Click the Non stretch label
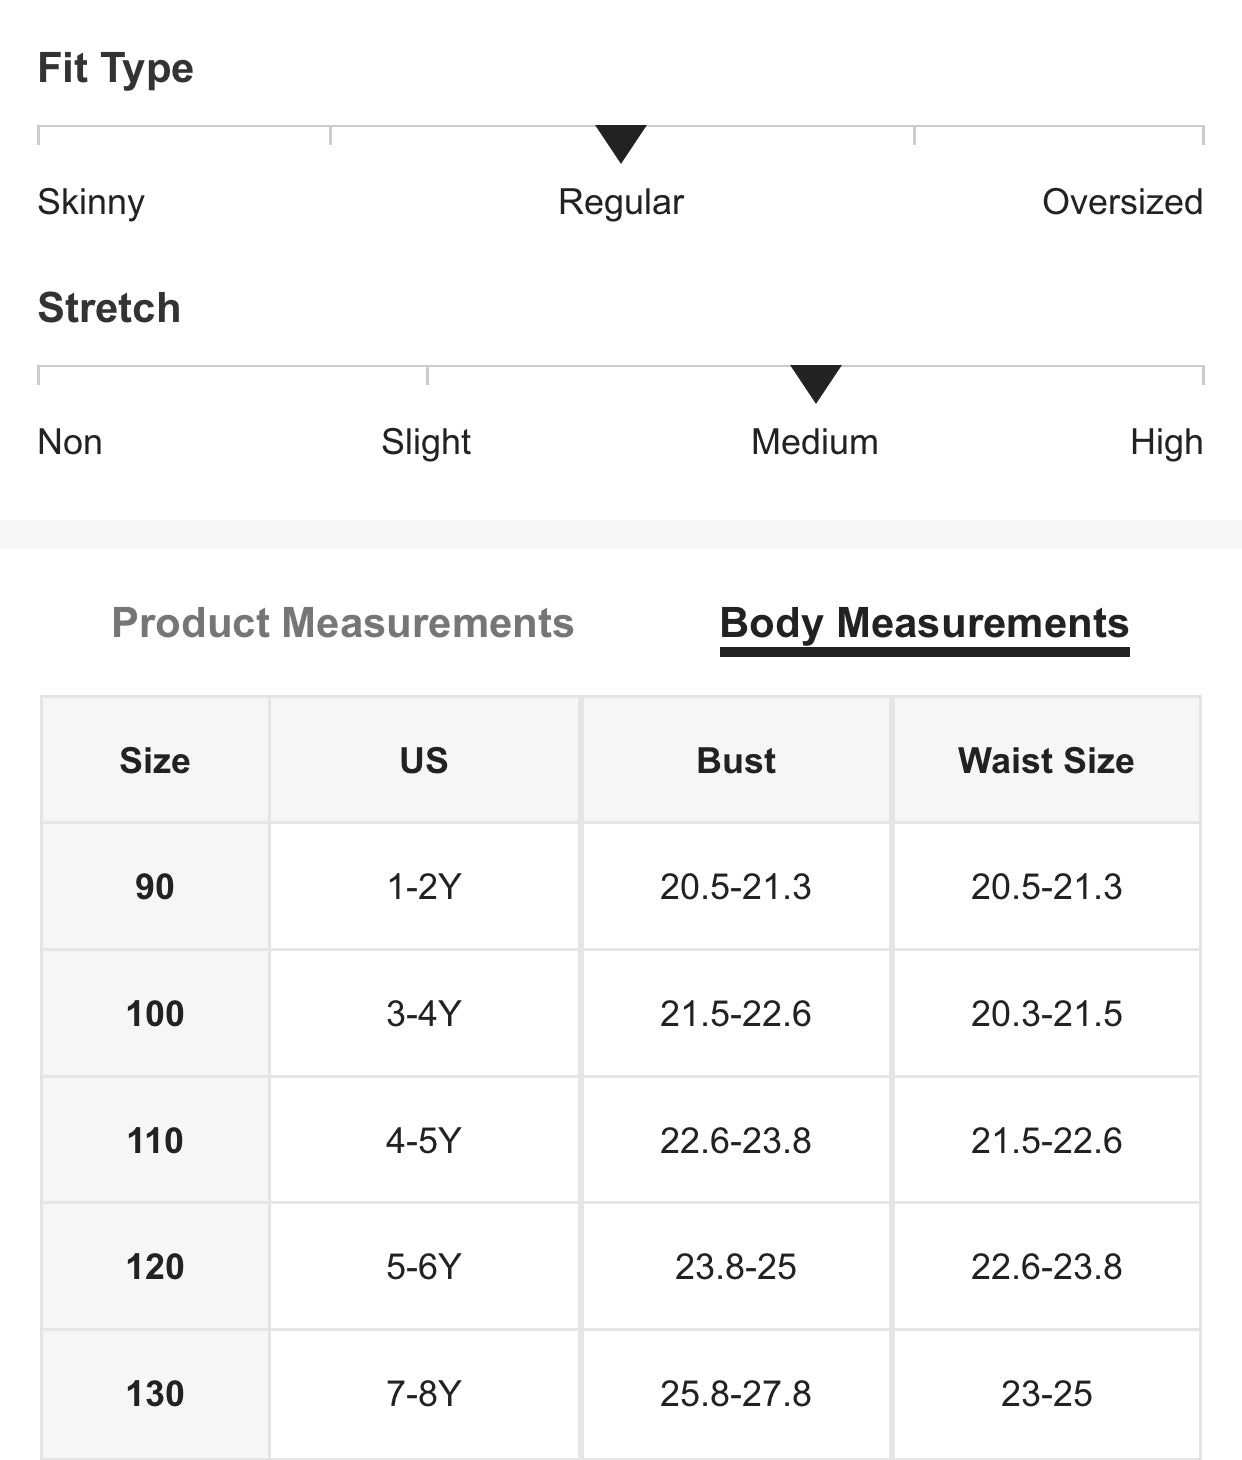The width and height of the screenshot is (1242, 1460). [70, 442]
